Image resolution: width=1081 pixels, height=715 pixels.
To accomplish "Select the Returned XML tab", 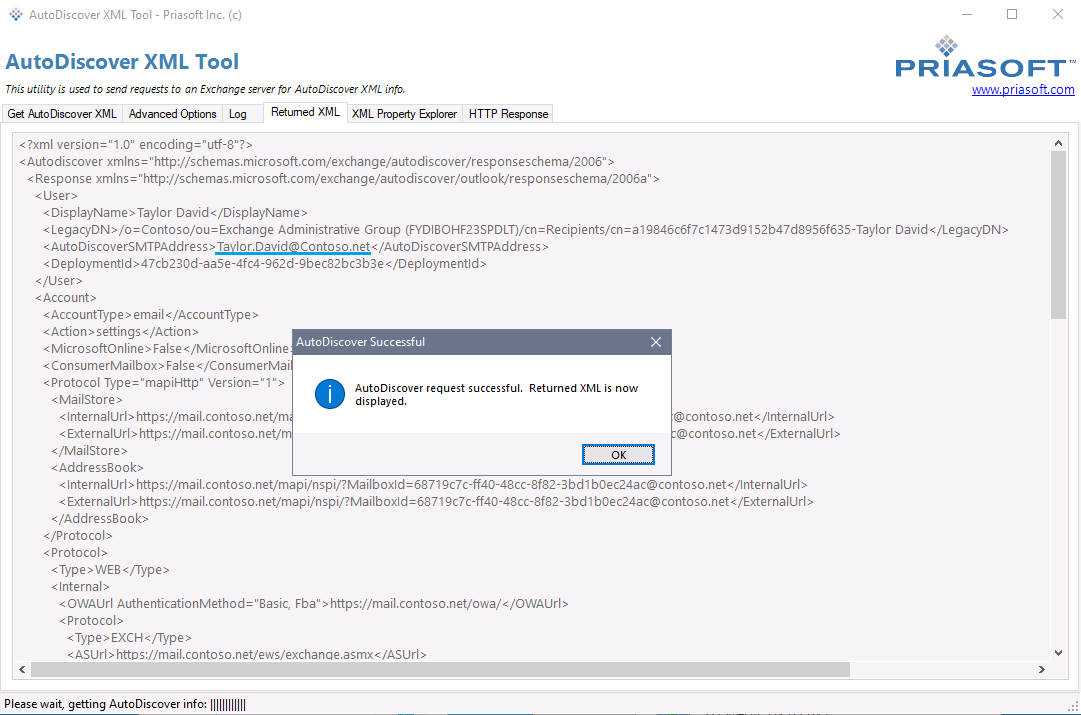I will (305, 112).
